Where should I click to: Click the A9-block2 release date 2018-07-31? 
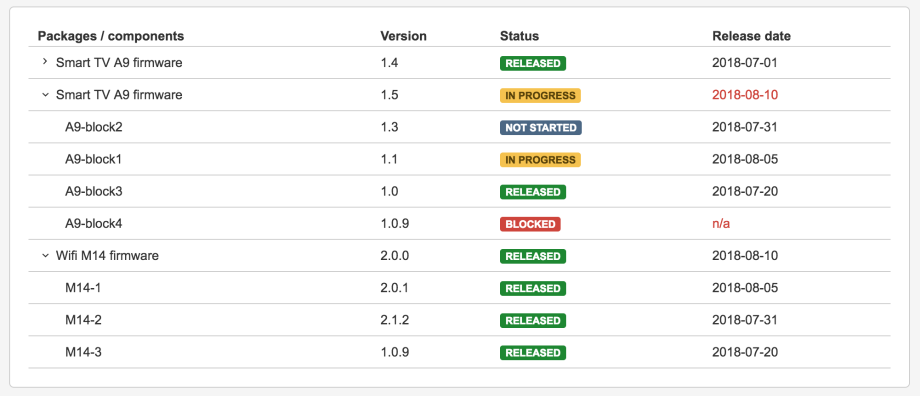click(745, 127)
